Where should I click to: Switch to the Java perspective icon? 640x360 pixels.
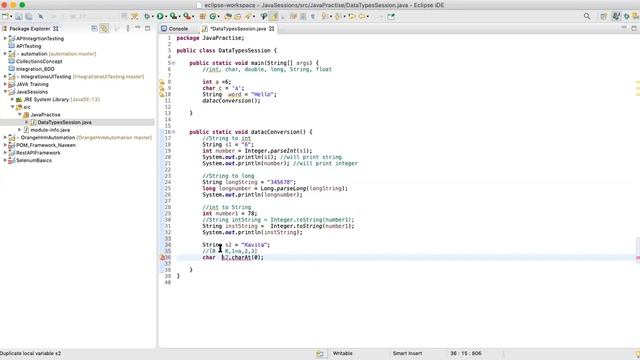tap(616, 16)
